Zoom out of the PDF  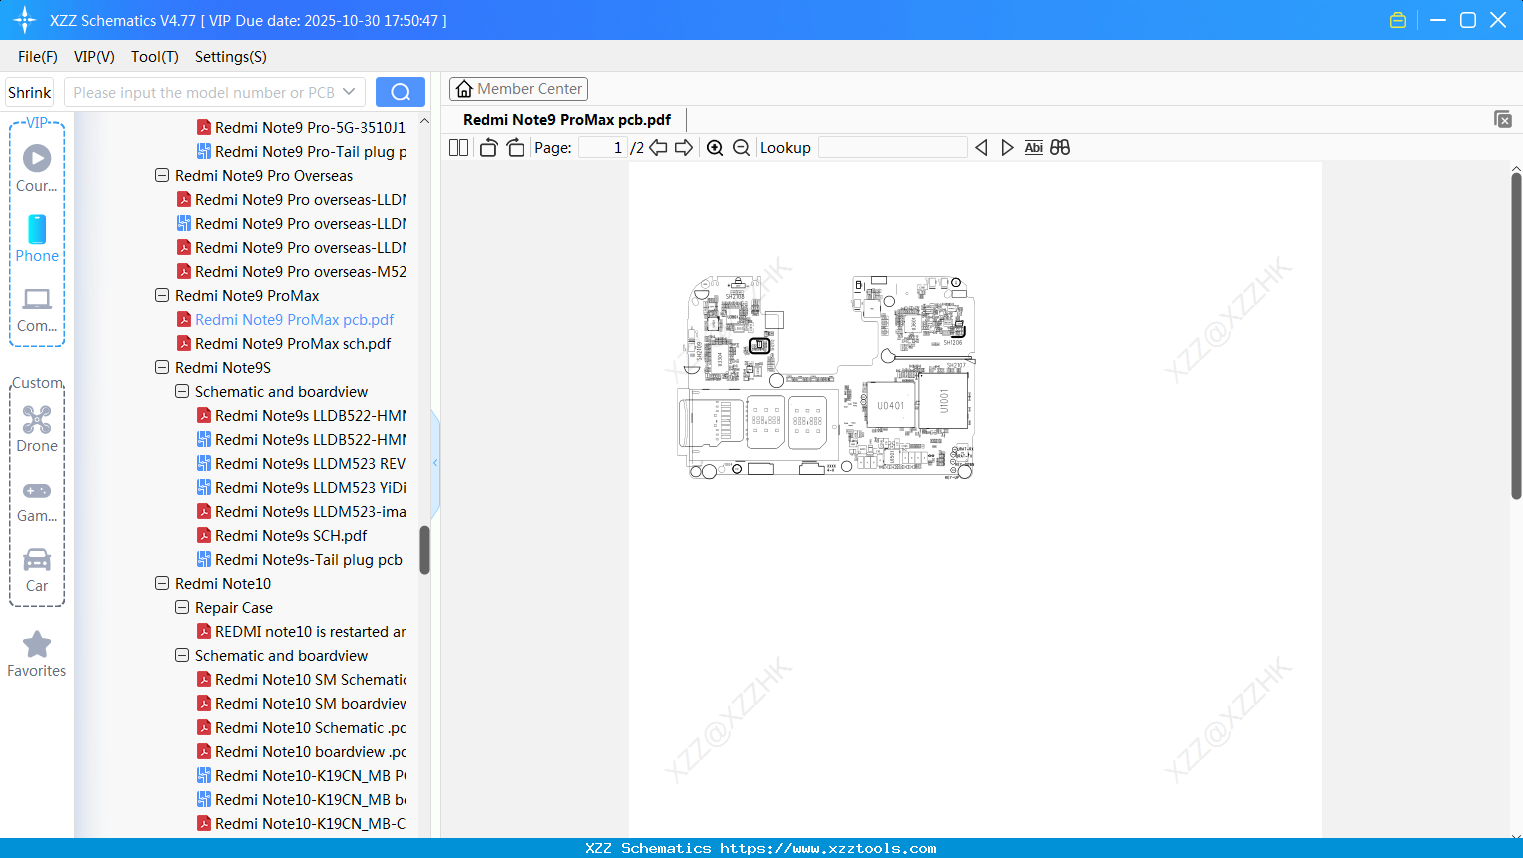[x=741, y=147]
